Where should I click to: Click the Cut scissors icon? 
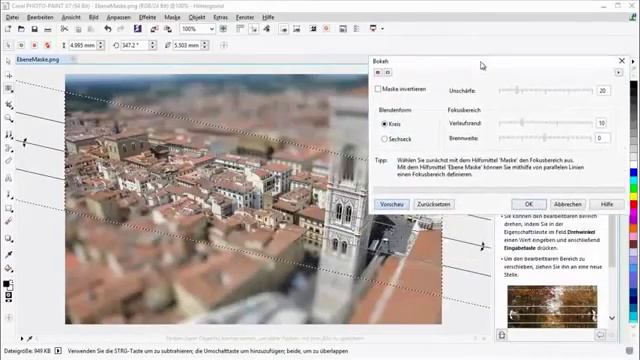64,29
